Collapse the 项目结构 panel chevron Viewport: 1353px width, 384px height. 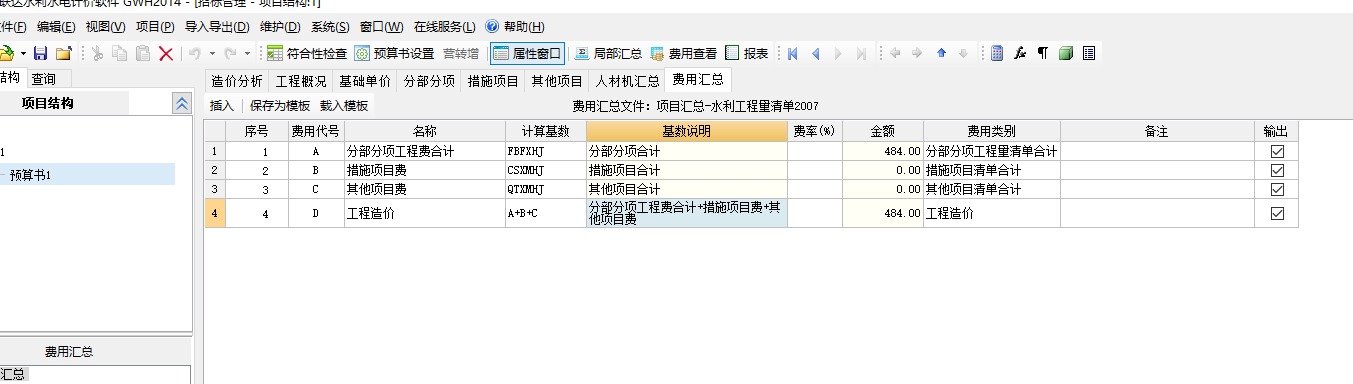tap(181, 103)
